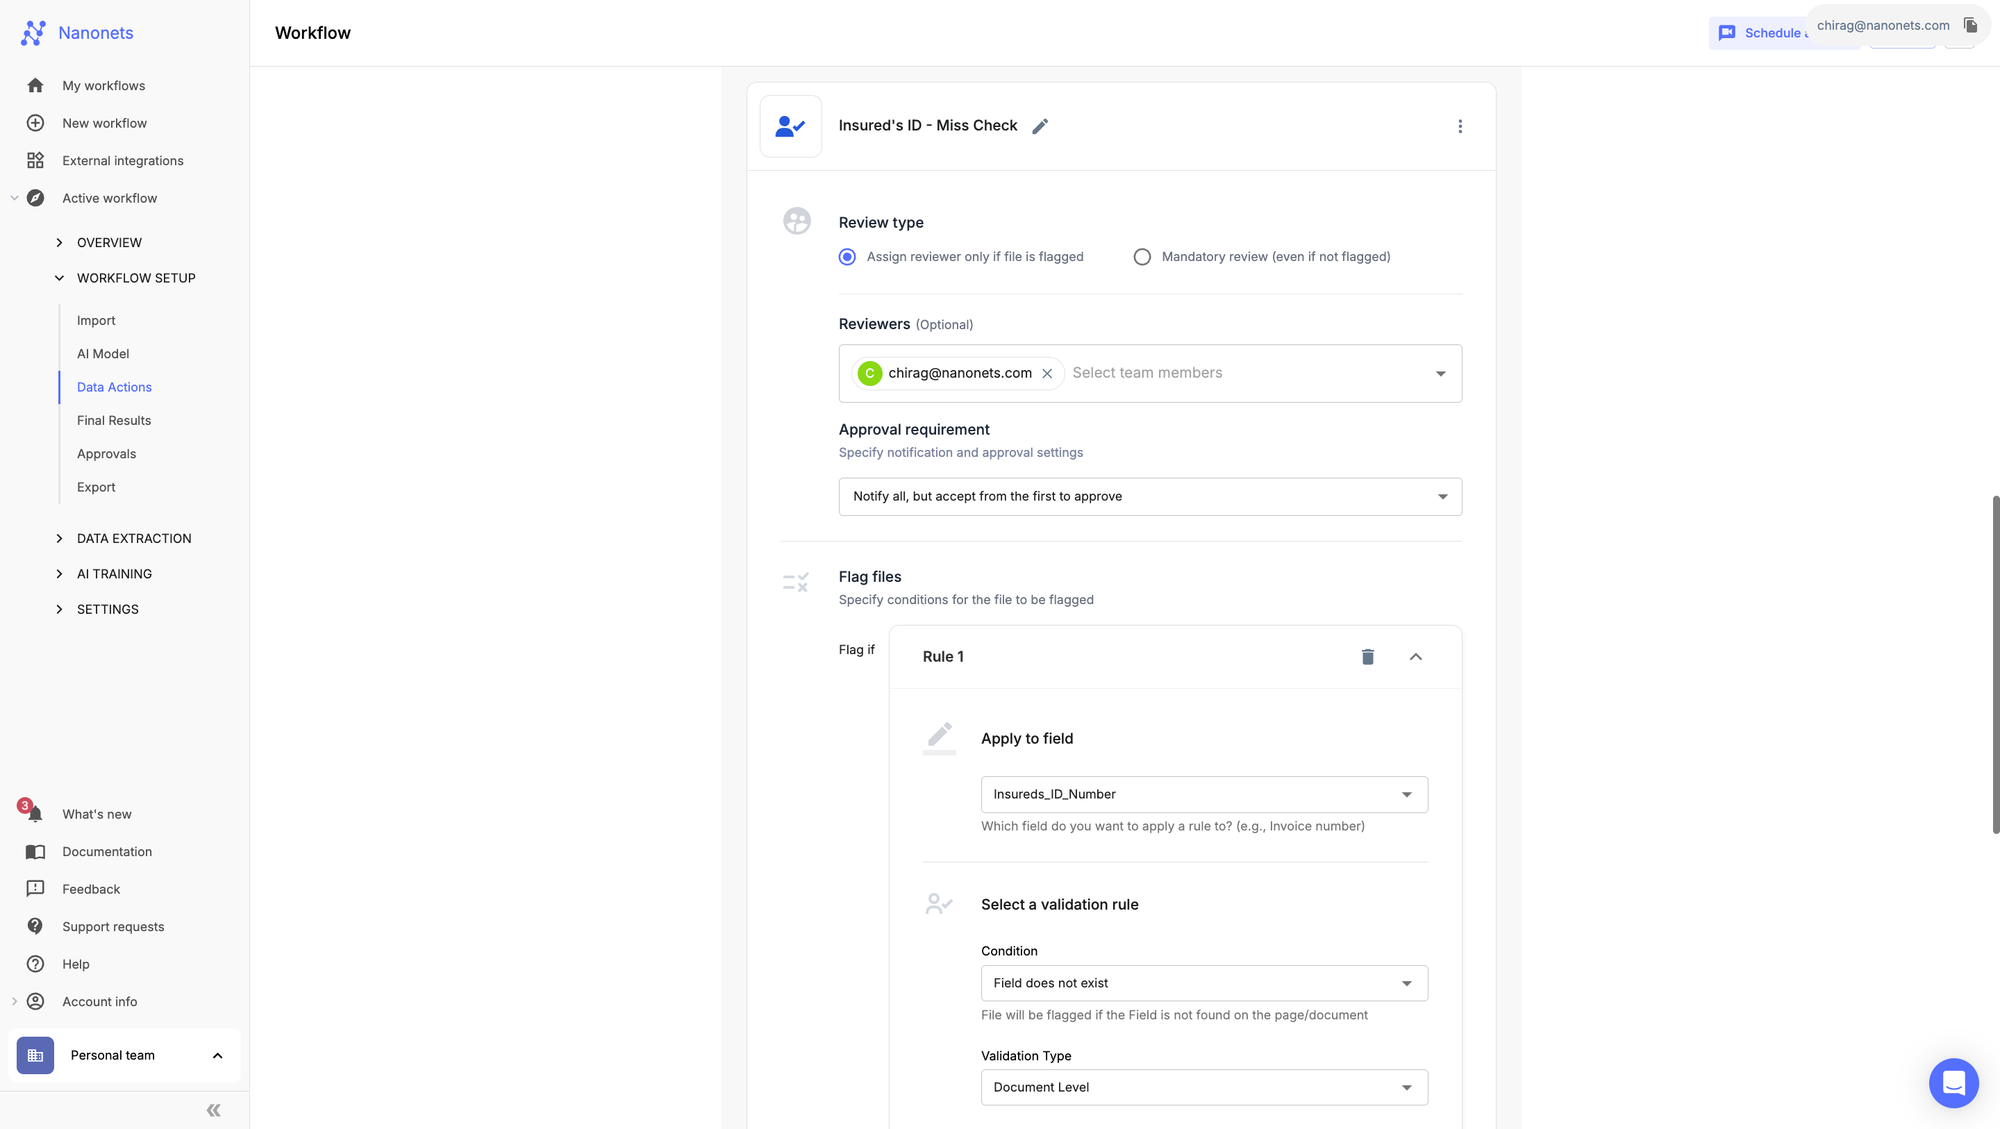Click the apply to field pencil icon

938,738
